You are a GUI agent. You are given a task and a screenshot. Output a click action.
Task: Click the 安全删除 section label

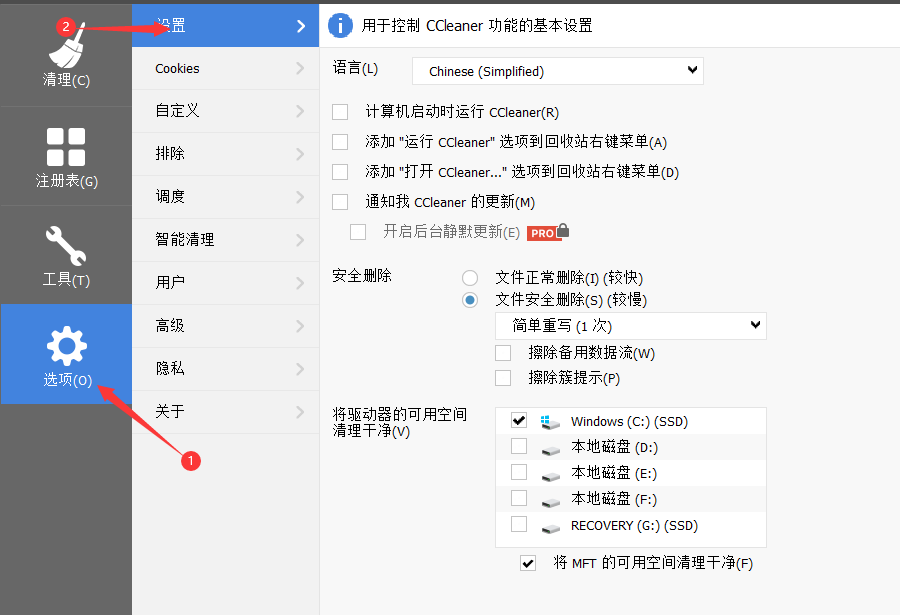click(x=362, y=276)
